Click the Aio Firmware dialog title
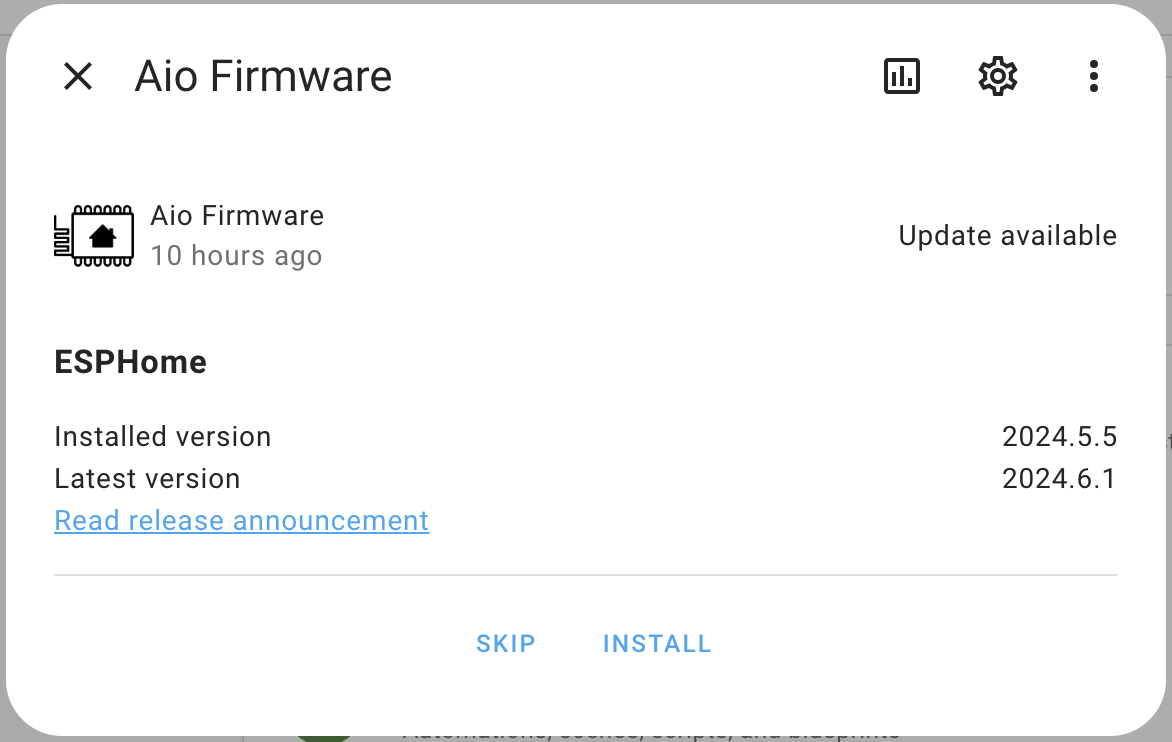 click(263, 76)
